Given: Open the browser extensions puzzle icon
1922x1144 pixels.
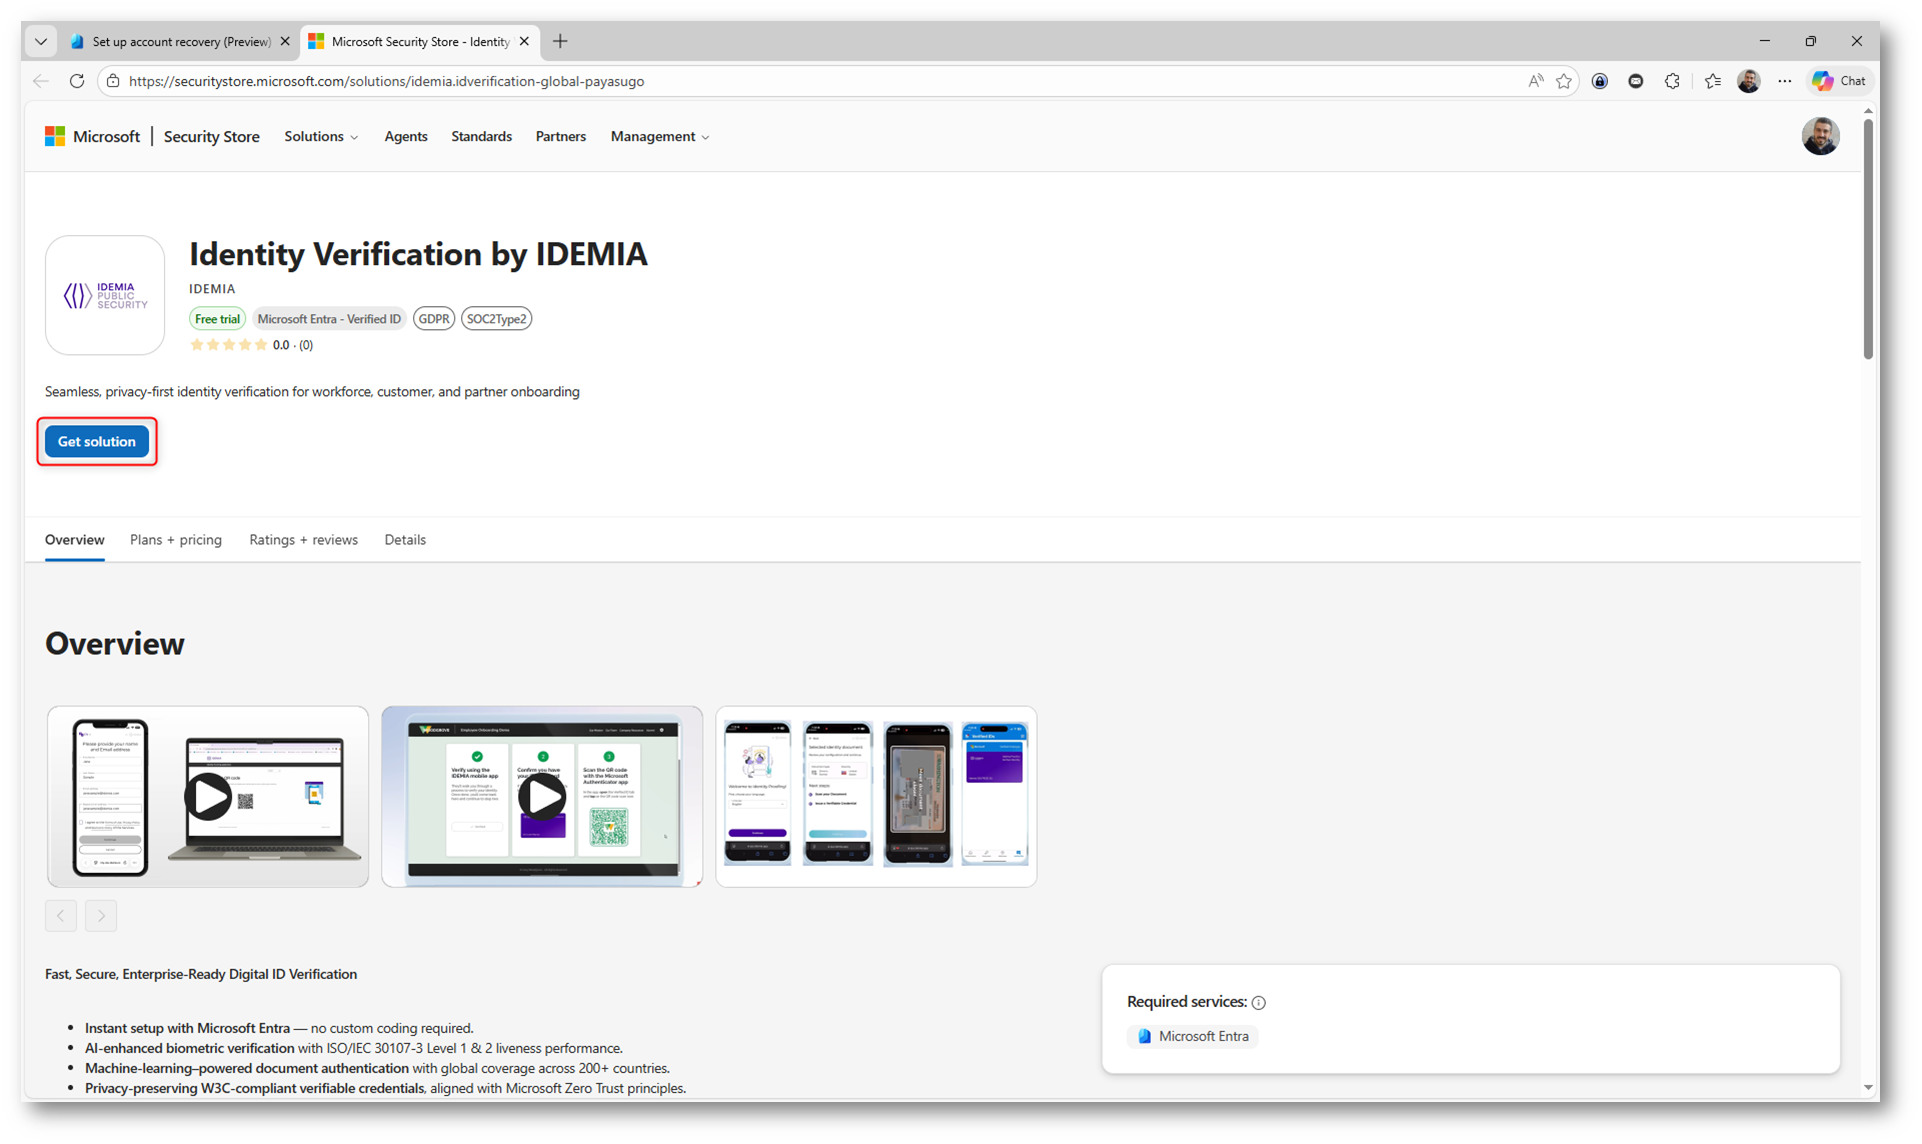Looking at the screenshot, I should (x=1672, y=81).
